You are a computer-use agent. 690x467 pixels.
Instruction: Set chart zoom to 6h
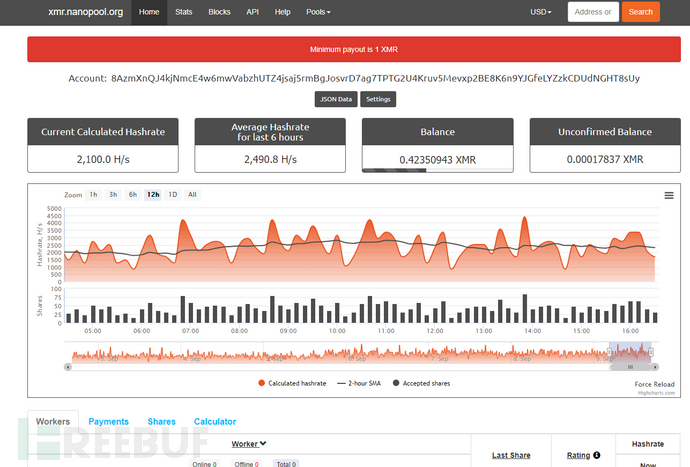[x=133, y=195]
